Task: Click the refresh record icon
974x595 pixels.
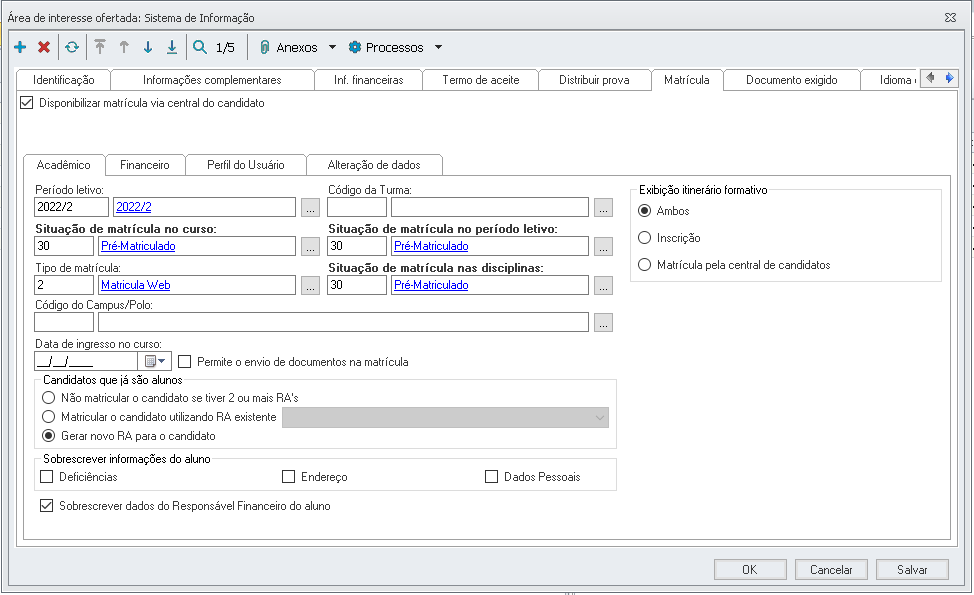Action: point(72,47)
